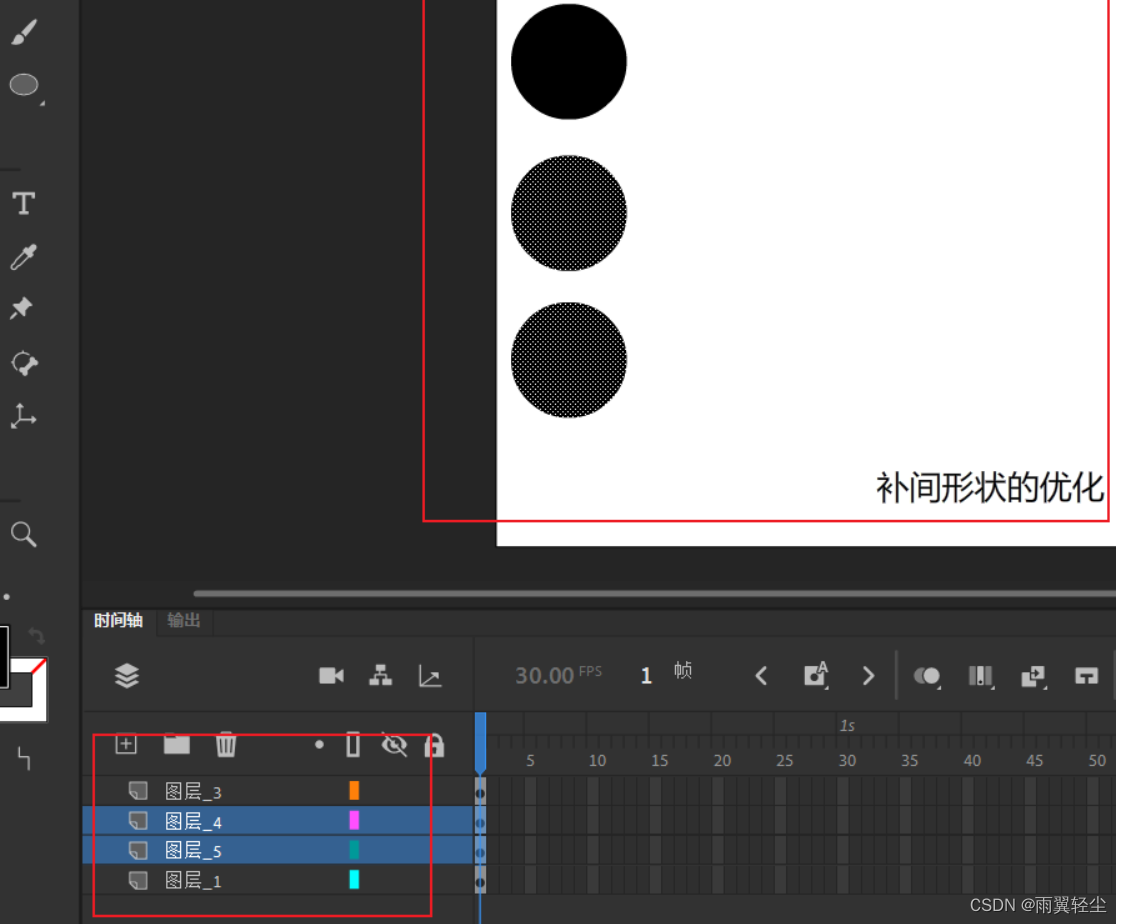This screenshot has width=1123, height=924.
Task: Select the solid black circle on stage
Action: (x=569, y=62)
